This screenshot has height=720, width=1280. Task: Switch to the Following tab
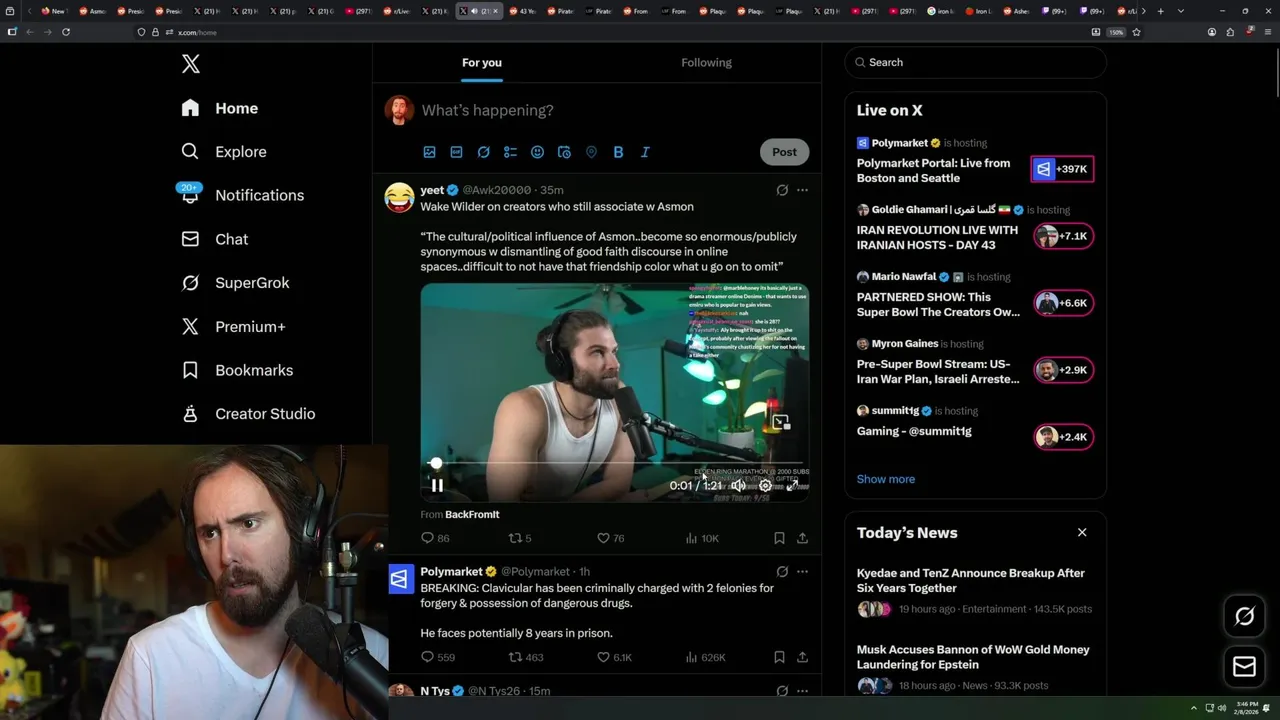pyautogui.click(x=706, y=62)
